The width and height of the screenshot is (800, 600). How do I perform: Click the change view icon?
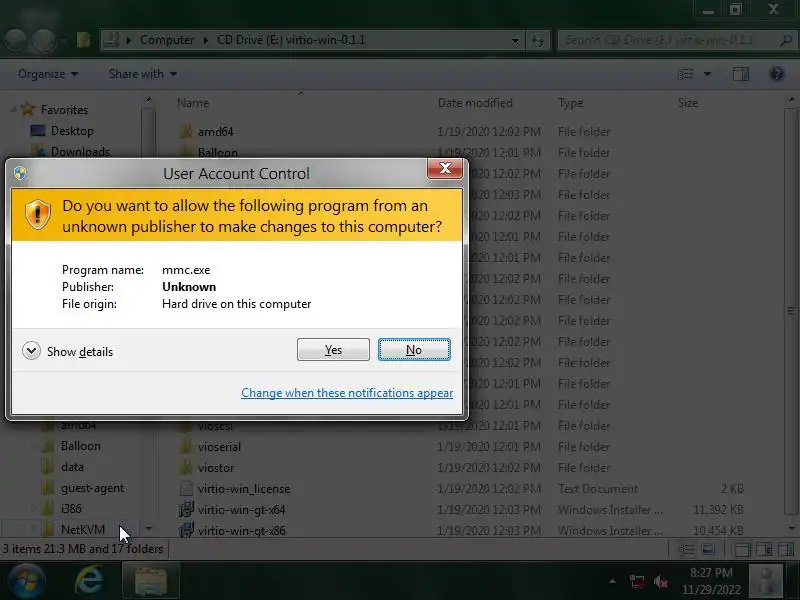tap(686, 74)
